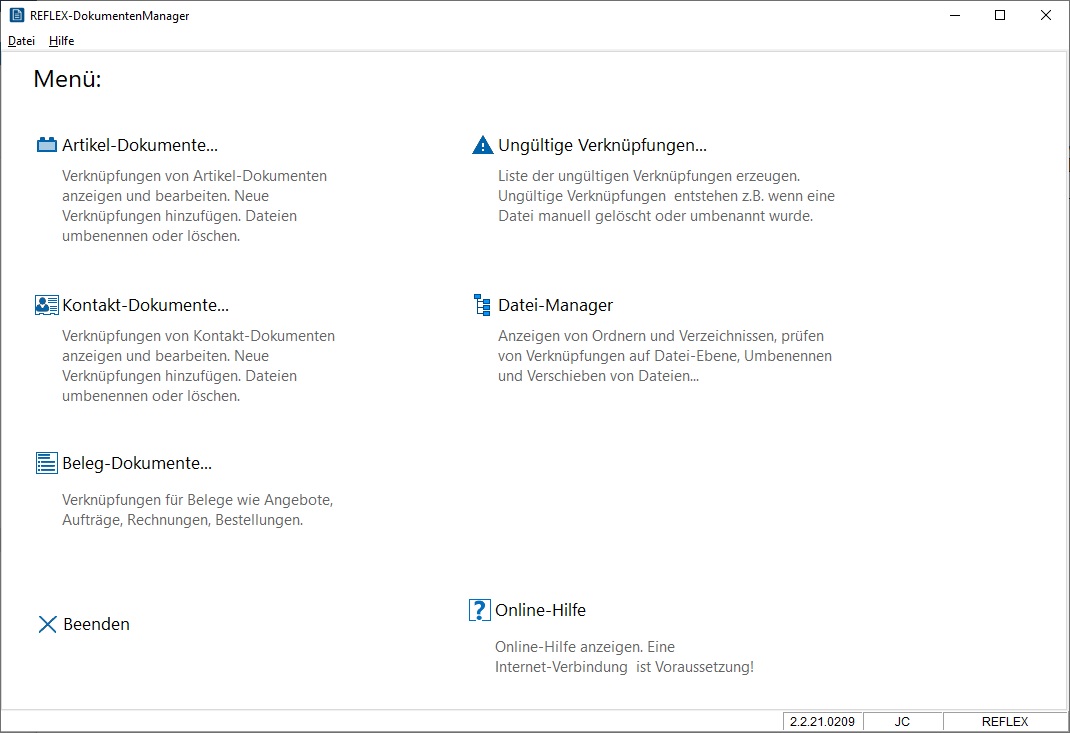Click the Online-Hilfe question mark icon
This screenshot has width=1070, height=733.
[x=480, y=609]
